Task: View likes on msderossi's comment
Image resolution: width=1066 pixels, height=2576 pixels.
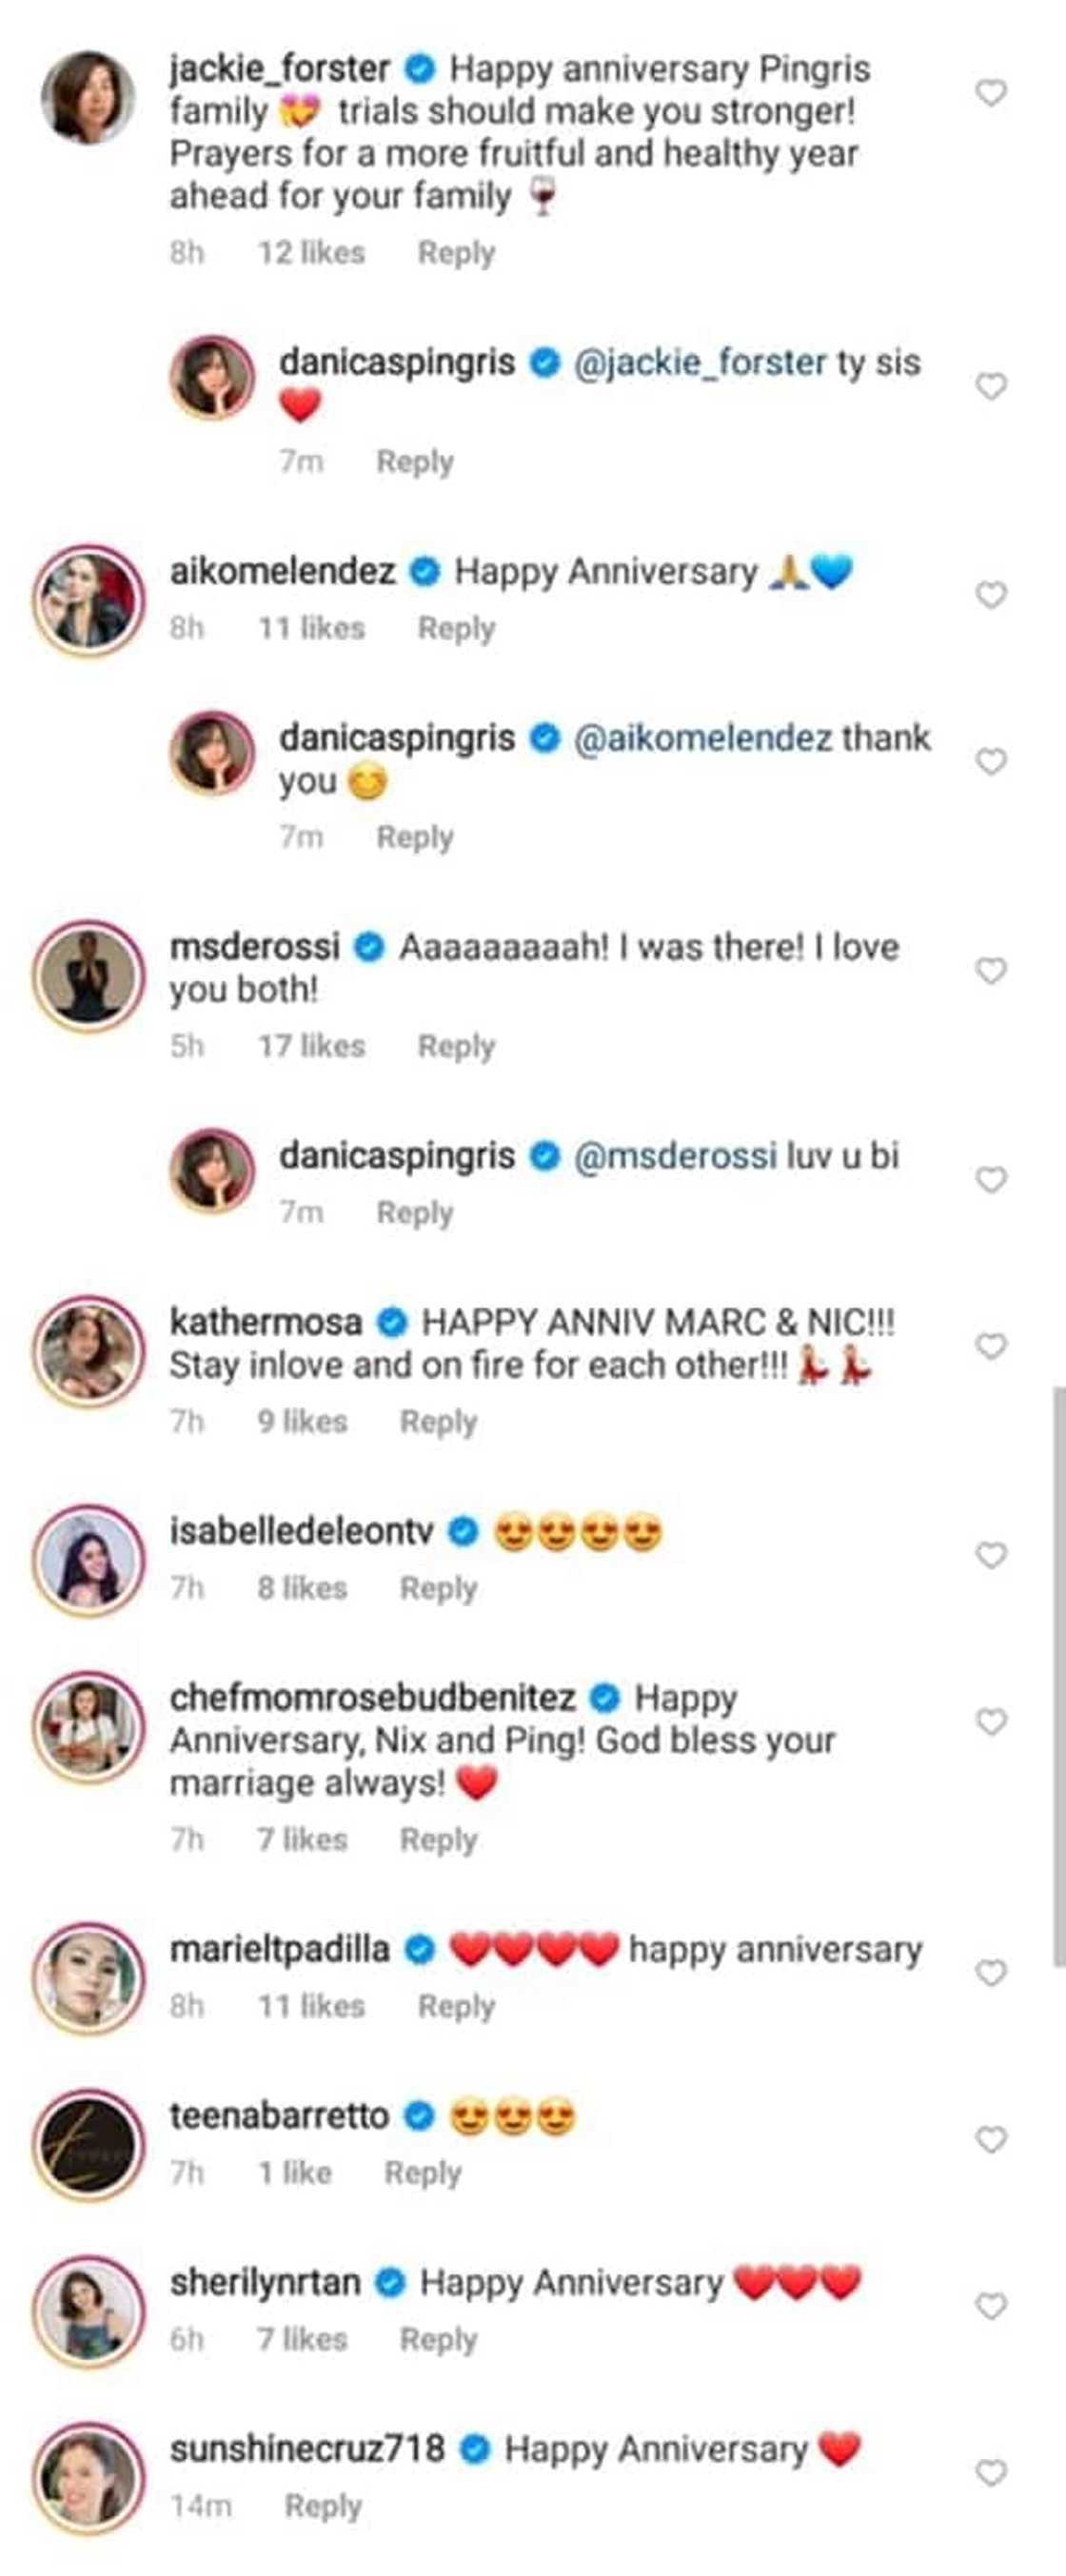Action: [311, 1046]
